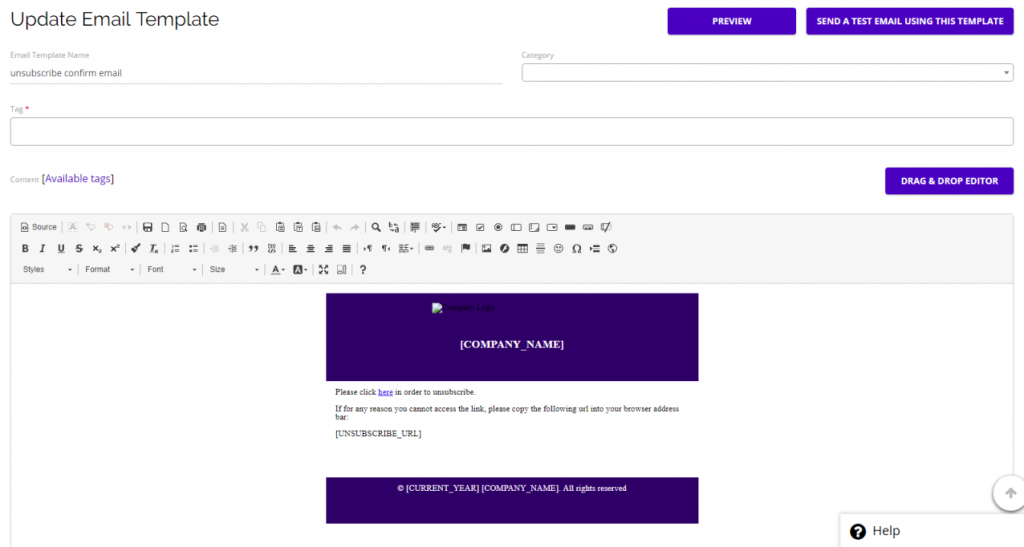
Task: Toggle the Source view button
Action: click(39, 227)
